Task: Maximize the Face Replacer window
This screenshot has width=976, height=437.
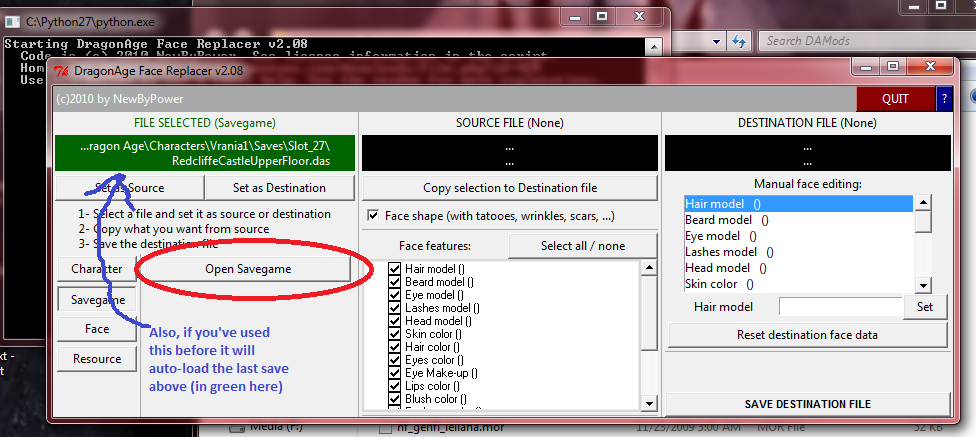Action: click(893, 65)
